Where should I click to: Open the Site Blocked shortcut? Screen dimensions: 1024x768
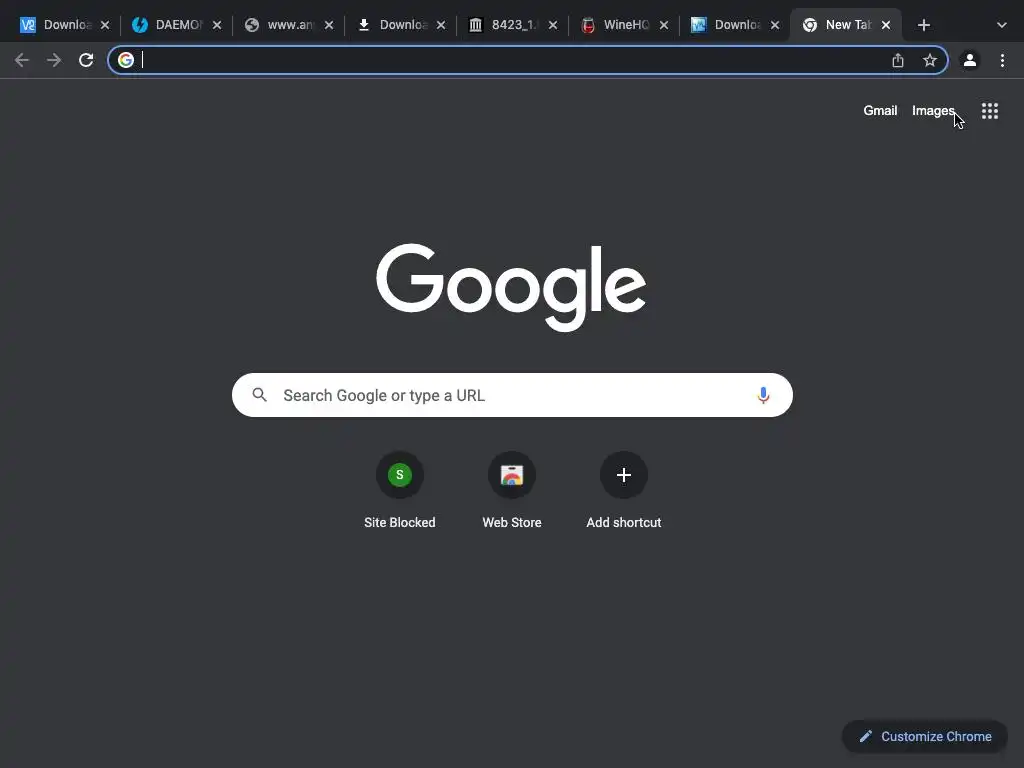(x=400, y=490)
